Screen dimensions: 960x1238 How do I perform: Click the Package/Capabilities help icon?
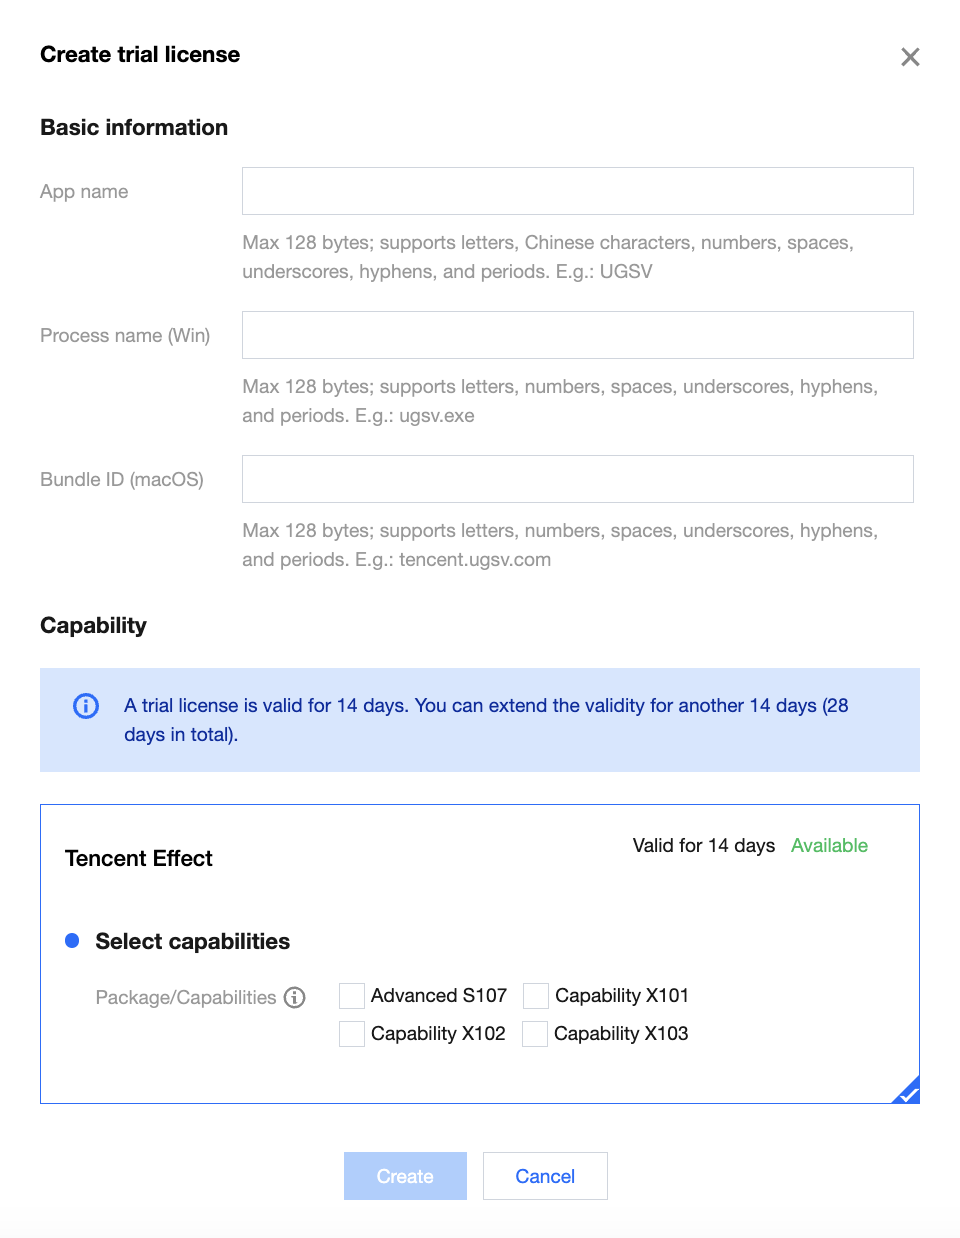coord(294,997)
